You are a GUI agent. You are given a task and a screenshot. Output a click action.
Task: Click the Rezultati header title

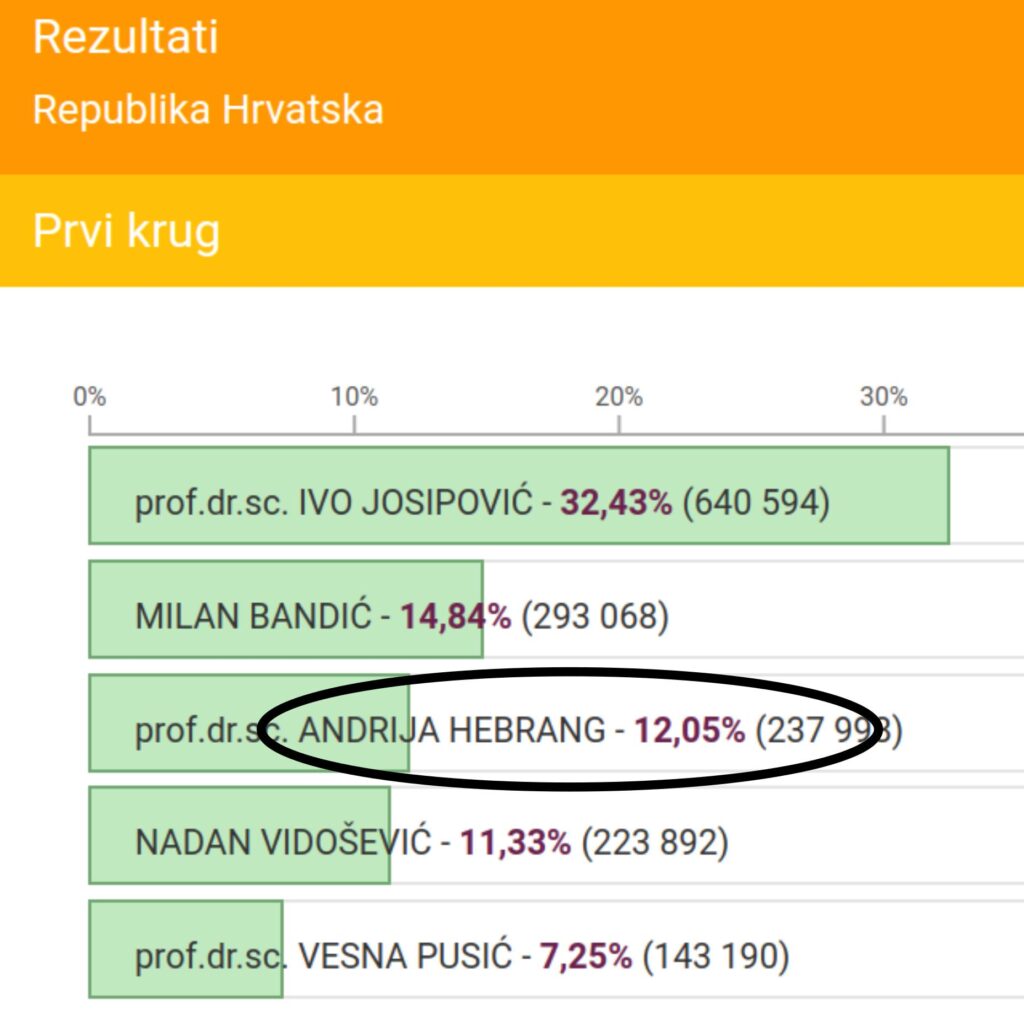(125, 37)
